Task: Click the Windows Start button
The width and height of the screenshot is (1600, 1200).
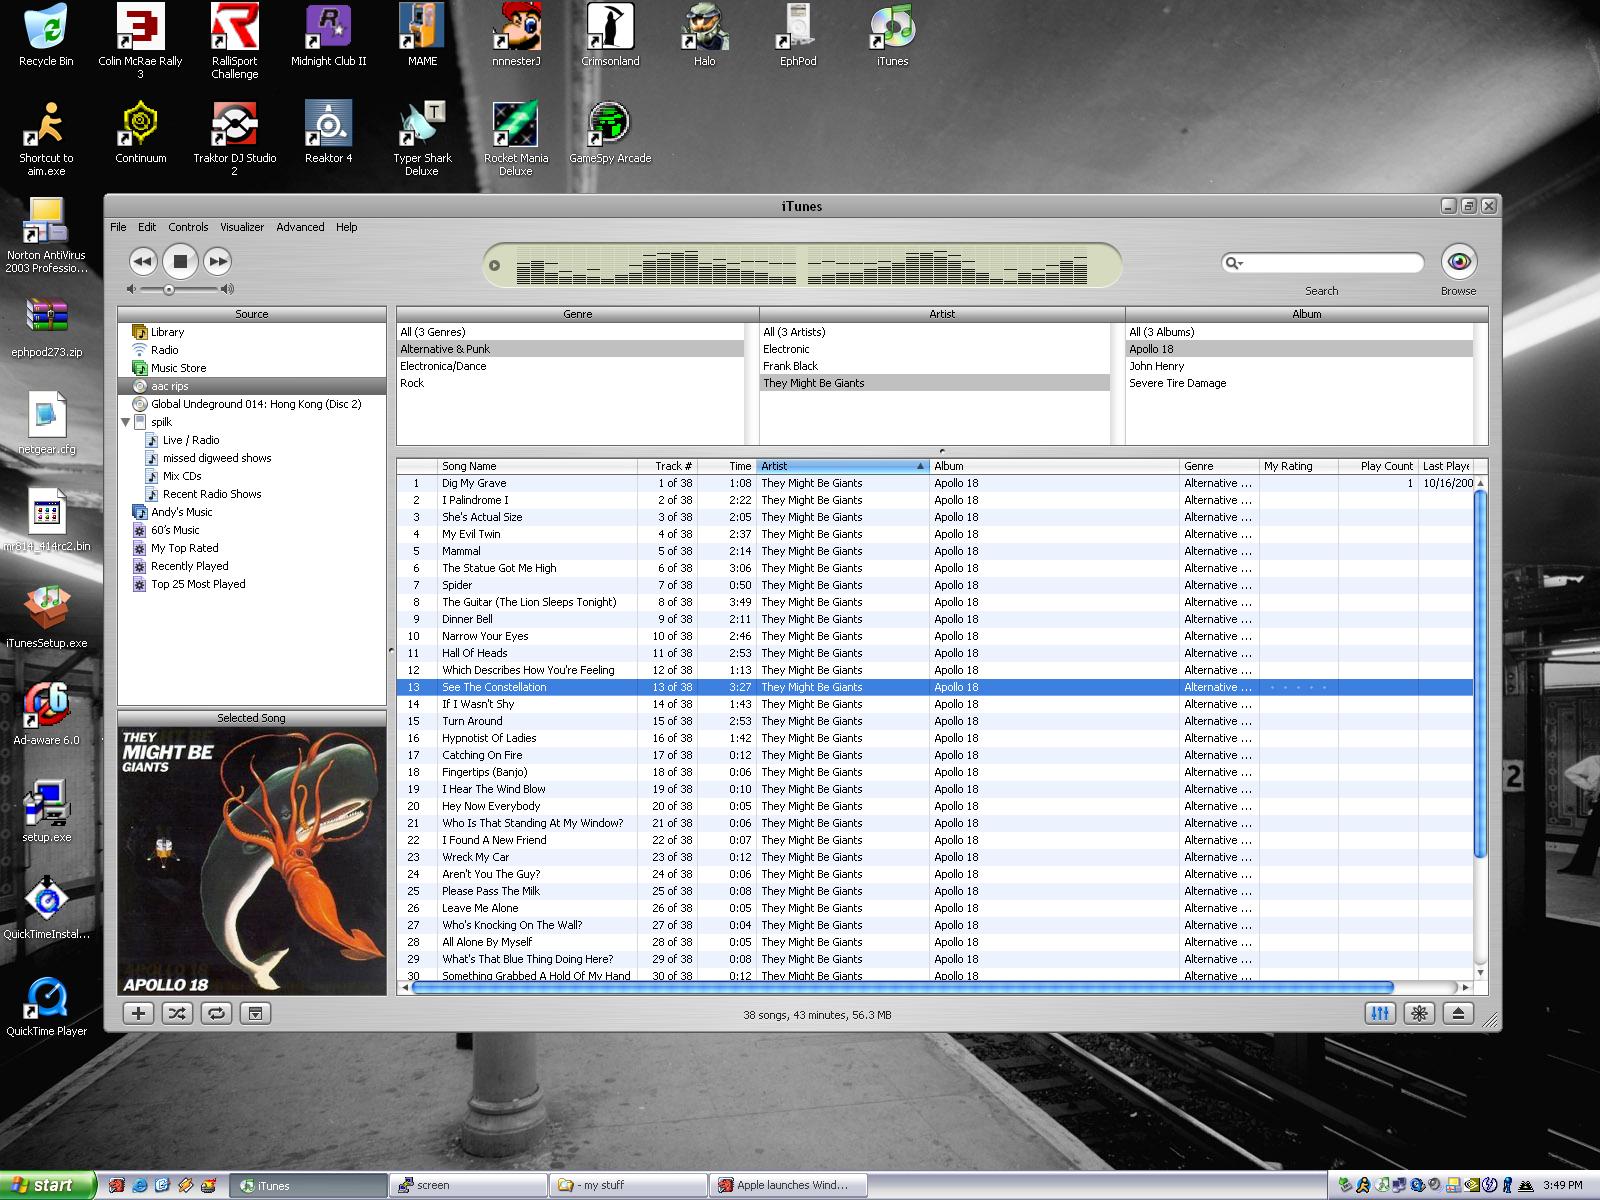Action: click(48, 1185)
